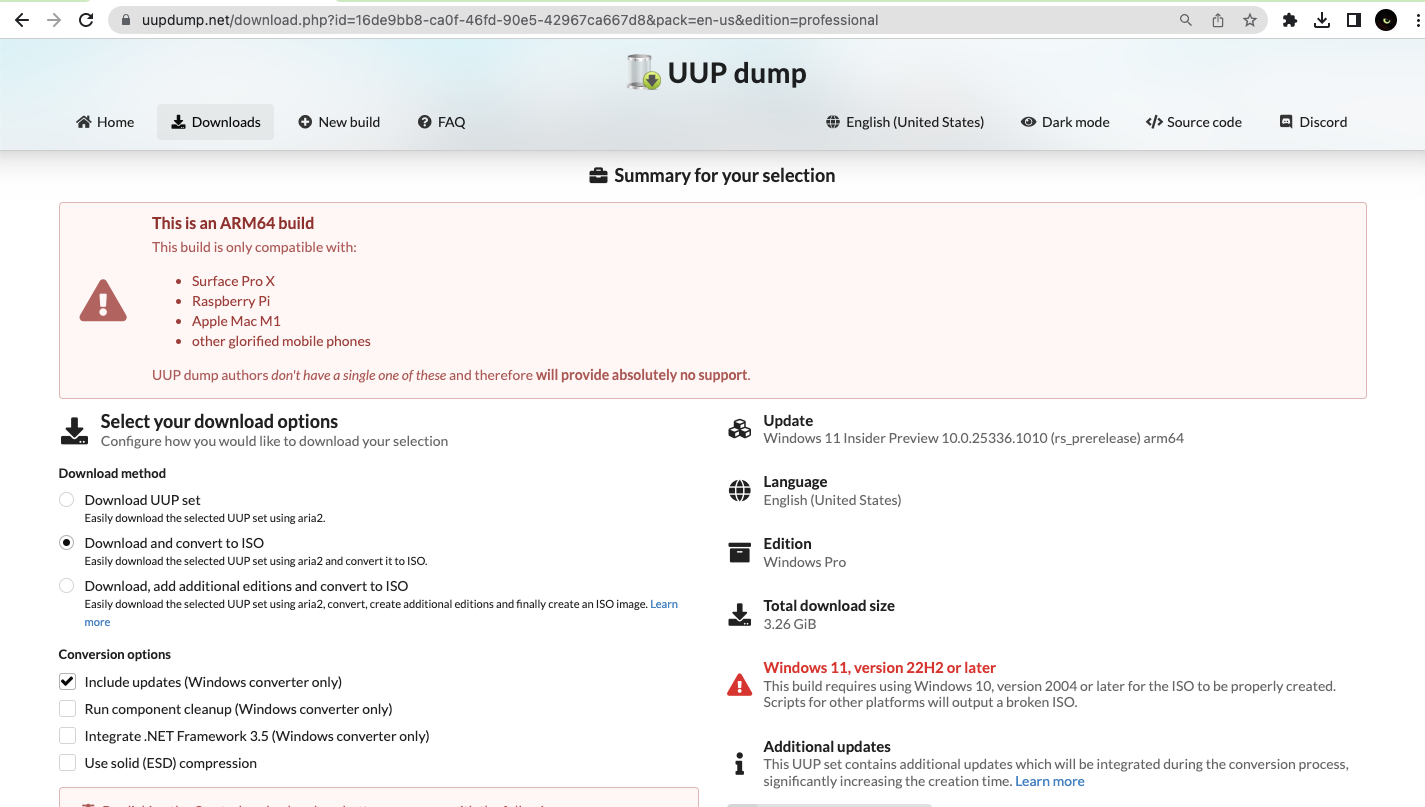
Task: Enable Integrate .NET Framework 3.5 checkbox
Action: click(x=67, y=736)
